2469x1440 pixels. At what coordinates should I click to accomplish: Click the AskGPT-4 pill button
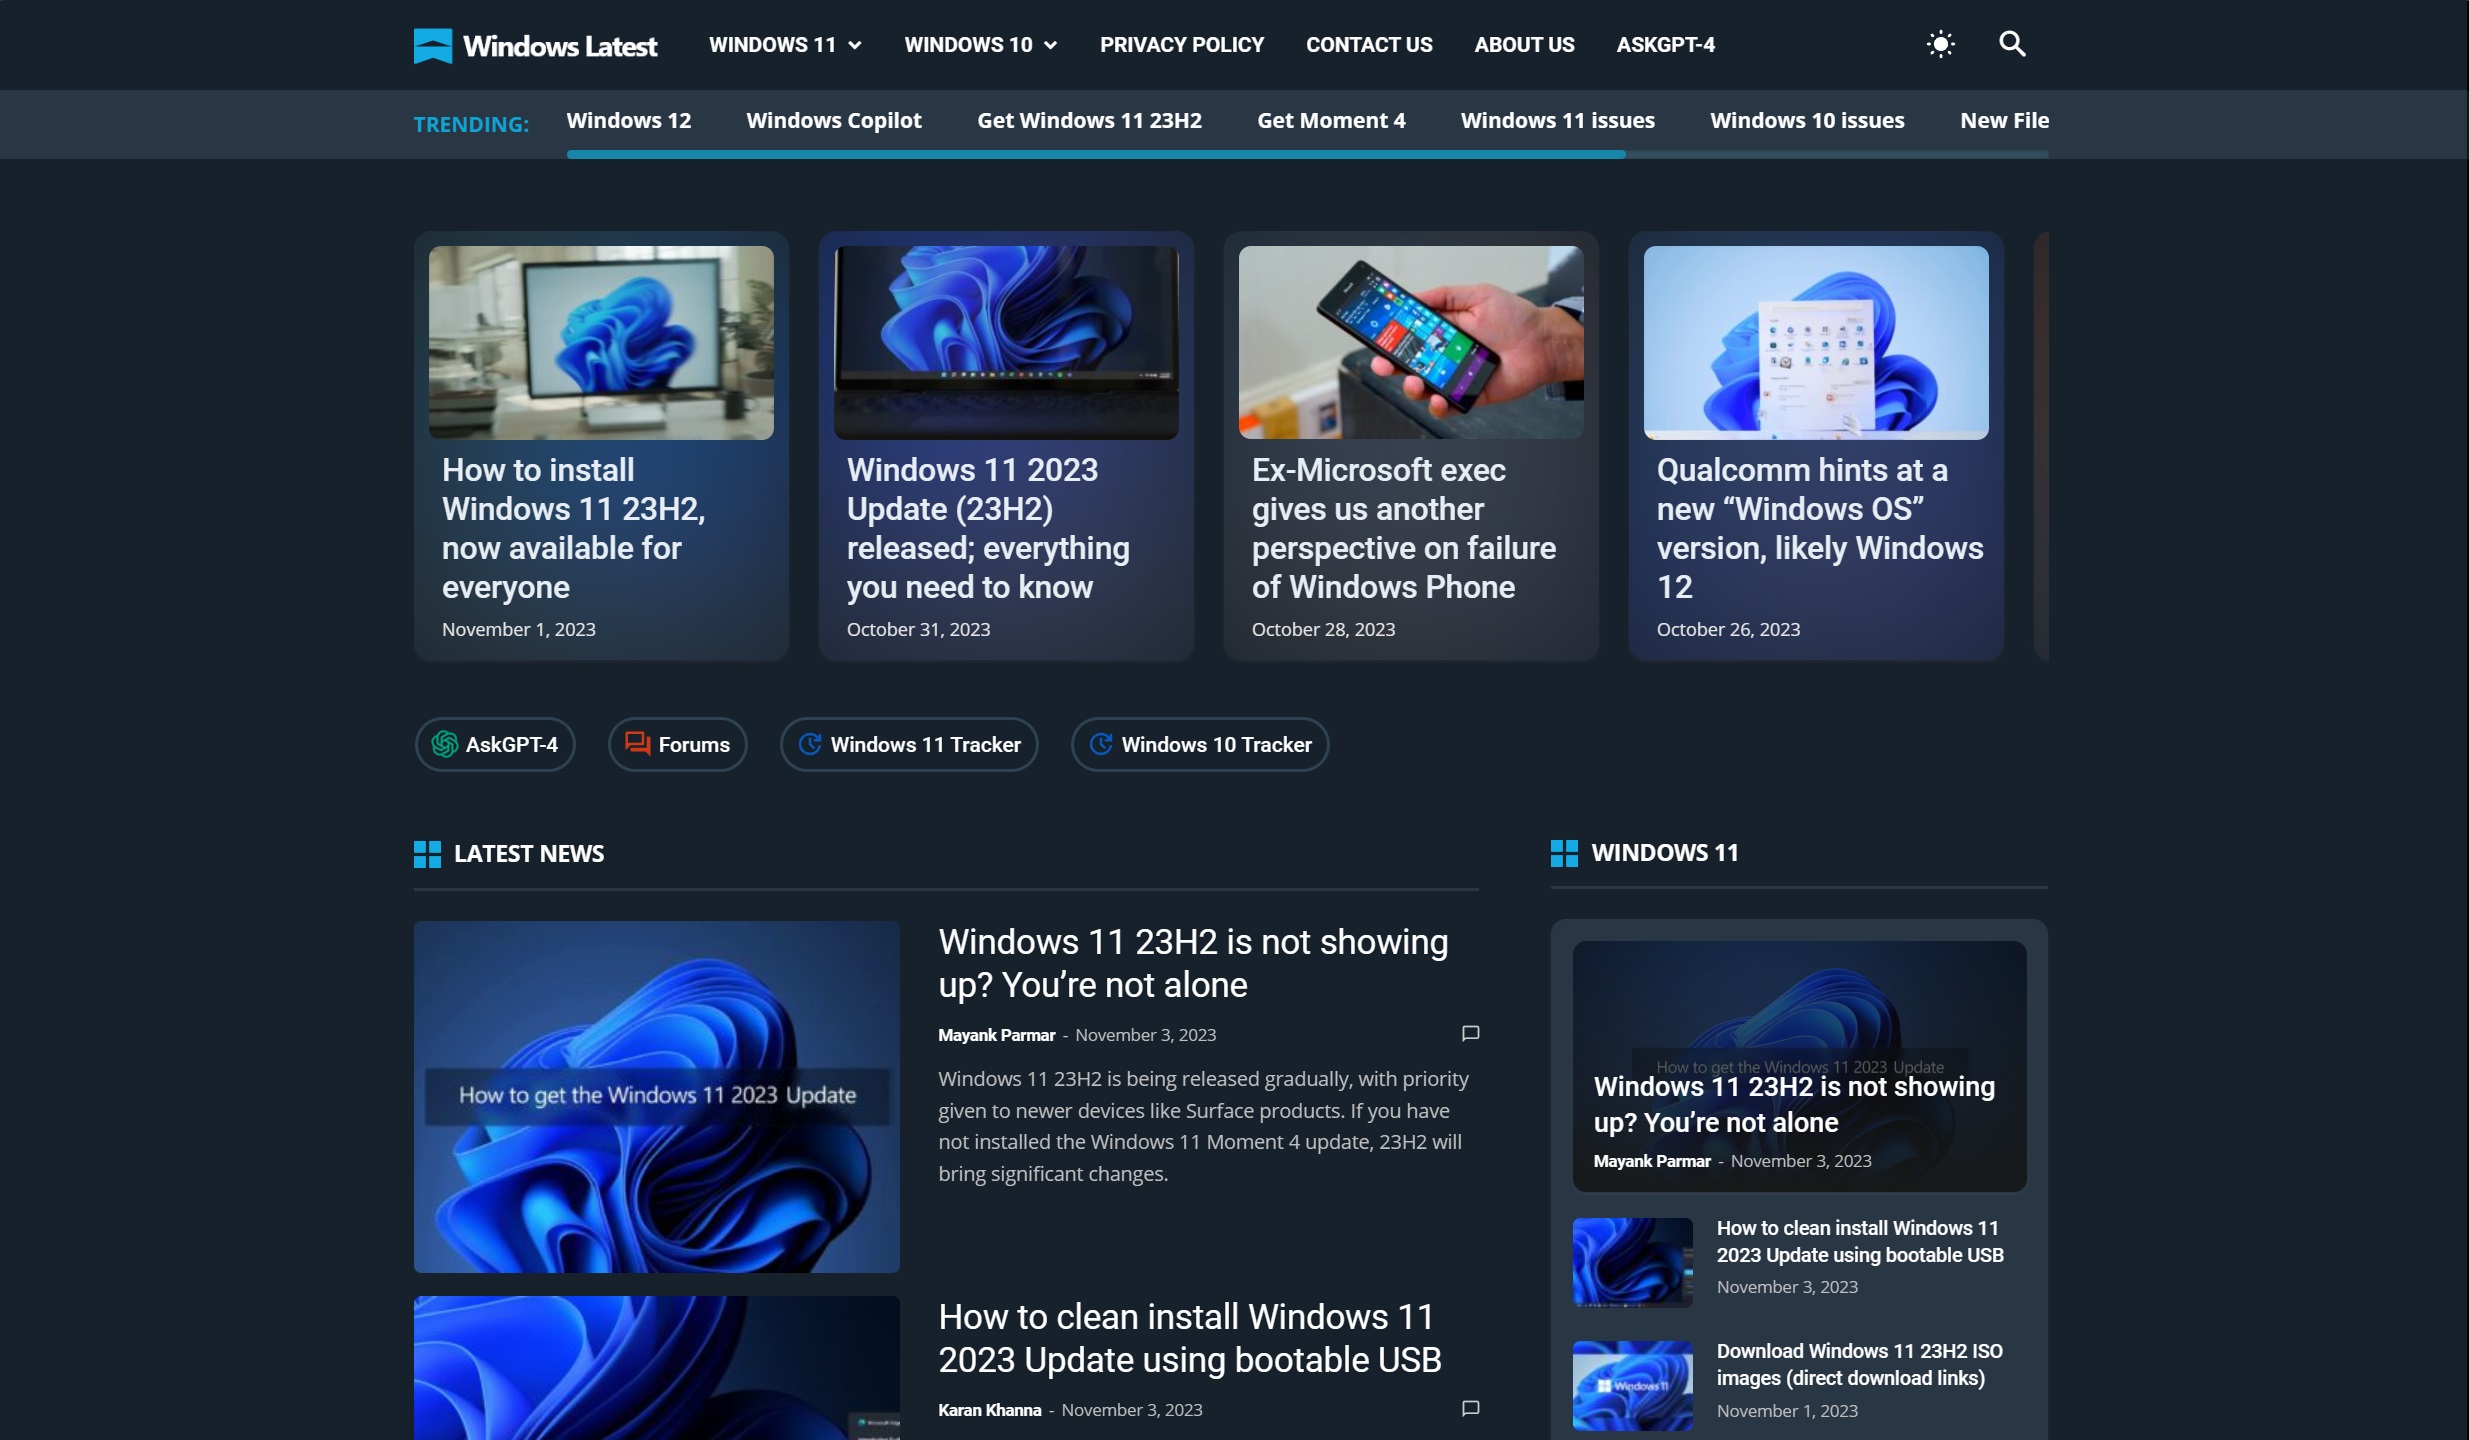(495, 744)
